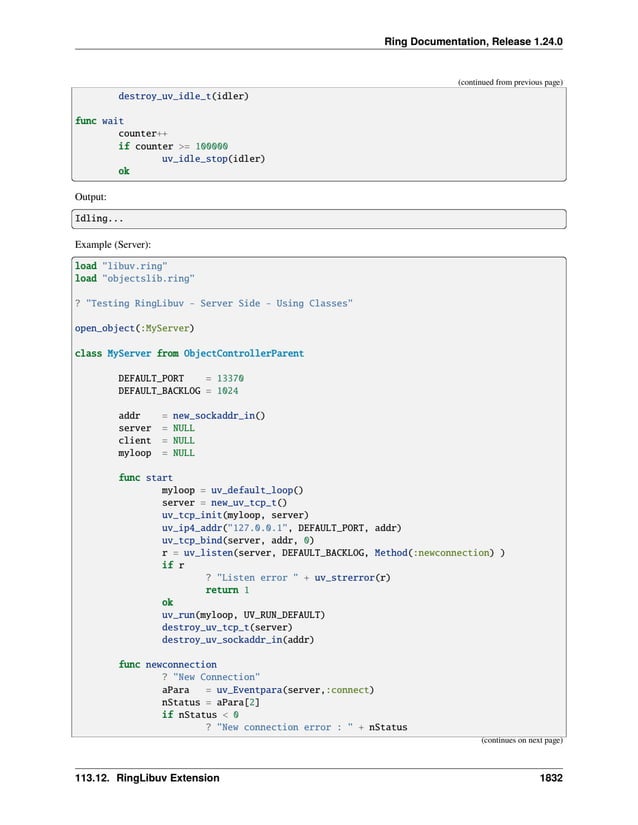Click the "uv_run(myloop, UV_RUN_DEFAULT)" line
Screen dimensions: 638x825
pyautogui.click(x=244, y=615)
